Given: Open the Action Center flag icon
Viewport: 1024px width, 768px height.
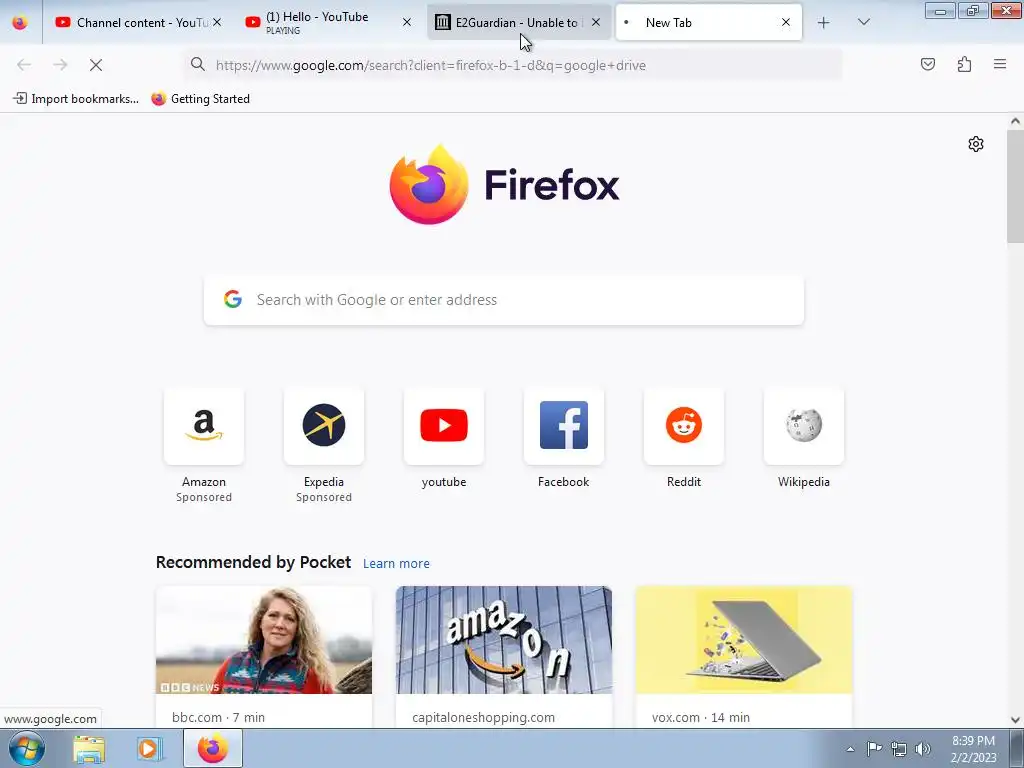Looking at the screenshot, I should coord(874,749).
